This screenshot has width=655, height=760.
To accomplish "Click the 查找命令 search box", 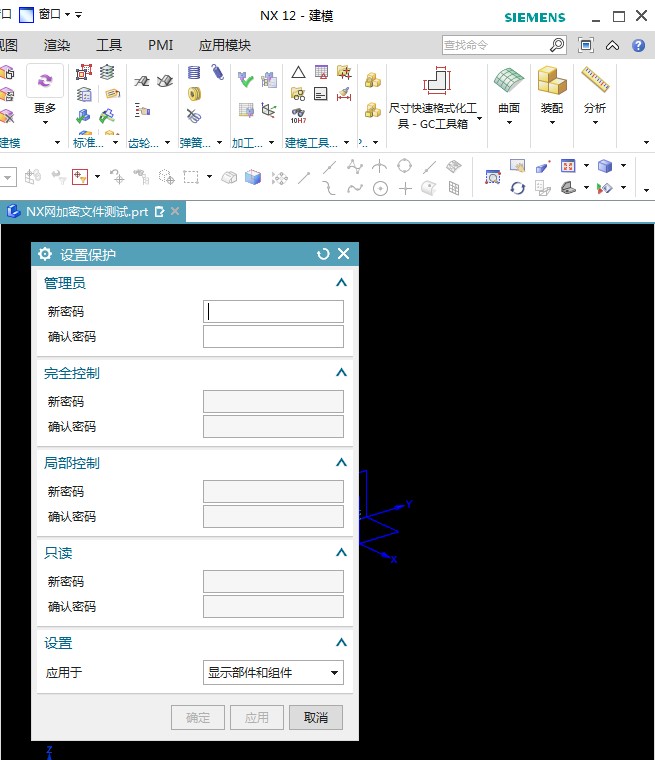I will [496, 45].
